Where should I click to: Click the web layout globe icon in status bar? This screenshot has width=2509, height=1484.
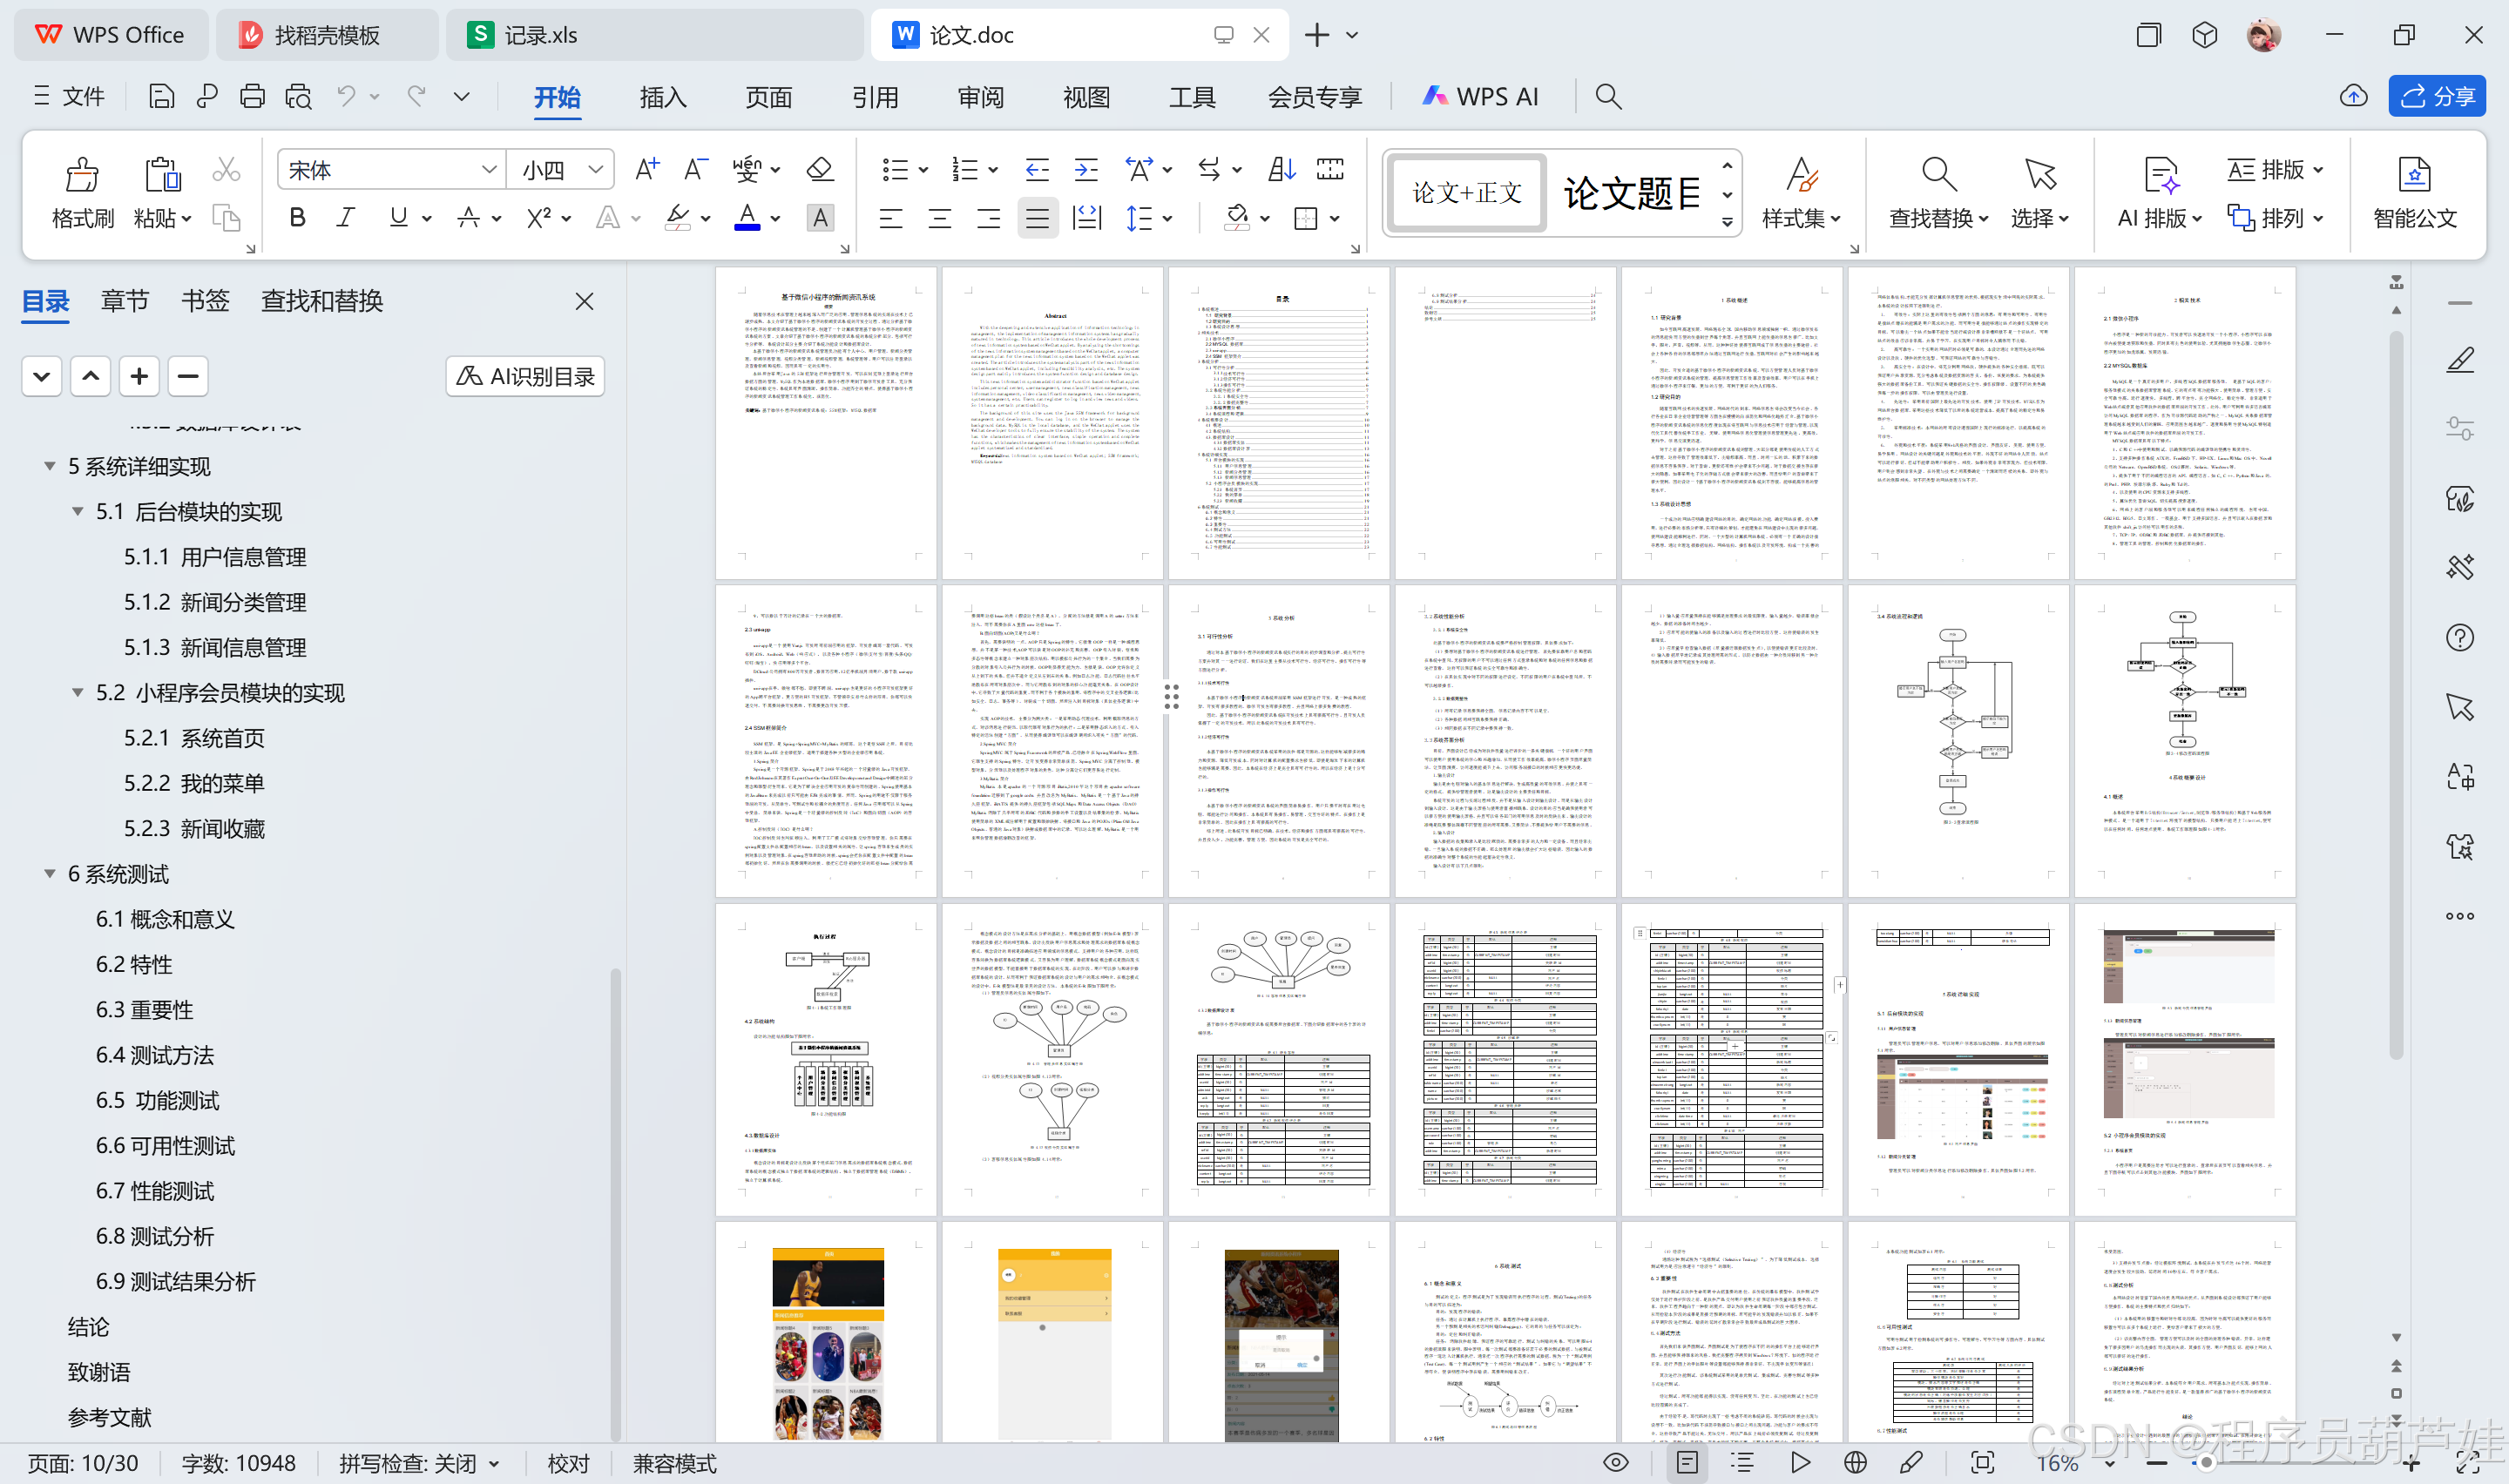(1855, 1463)
